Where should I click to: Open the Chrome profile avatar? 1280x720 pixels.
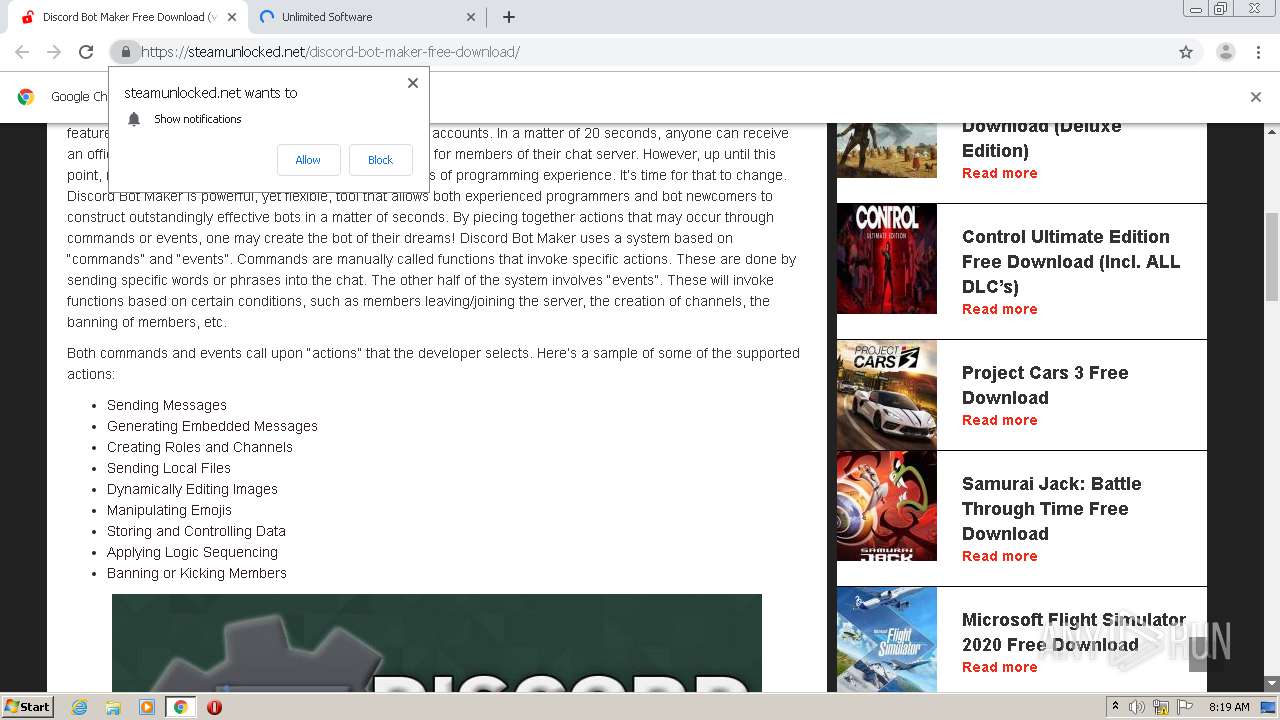pos(1226,52)
